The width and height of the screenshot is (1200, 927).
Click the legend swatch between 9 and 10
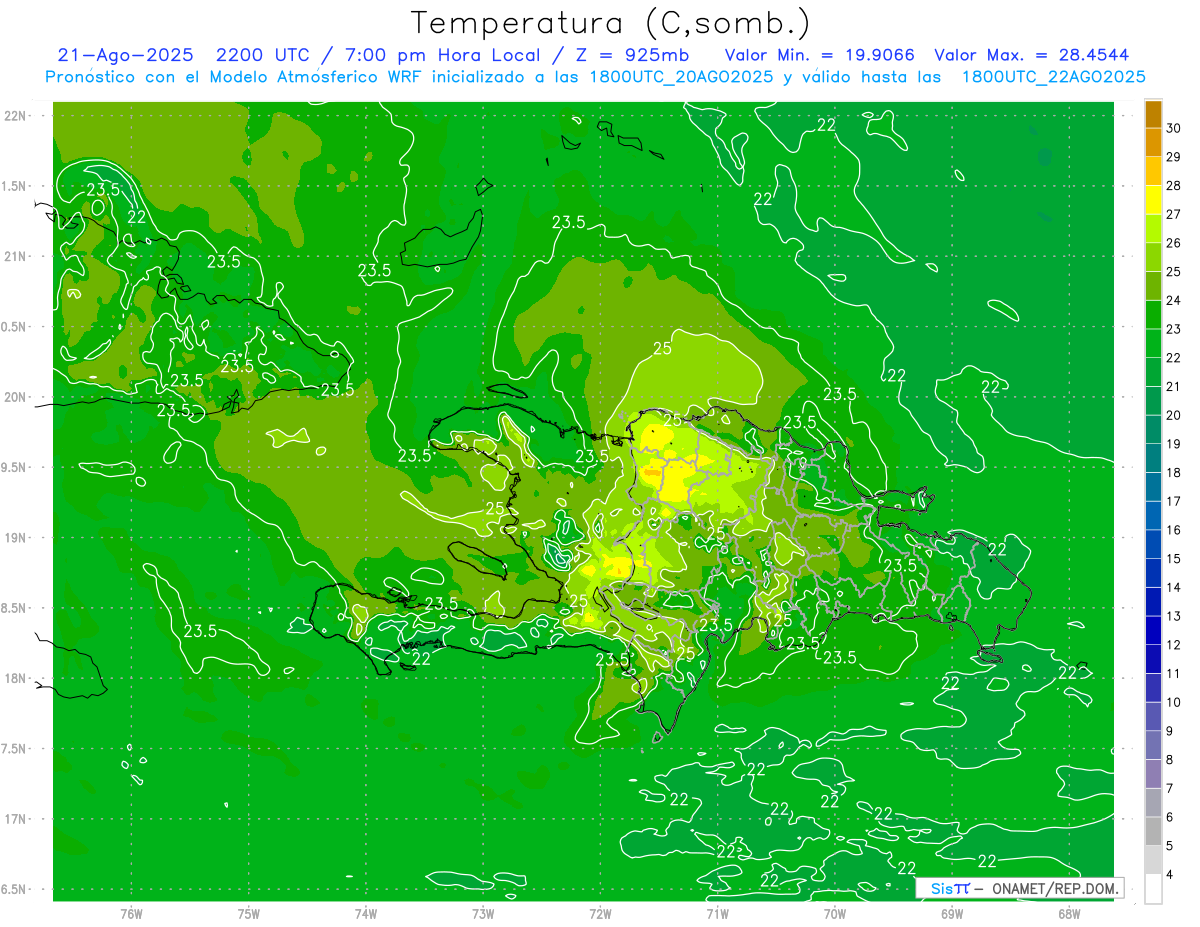(1153, 716)
